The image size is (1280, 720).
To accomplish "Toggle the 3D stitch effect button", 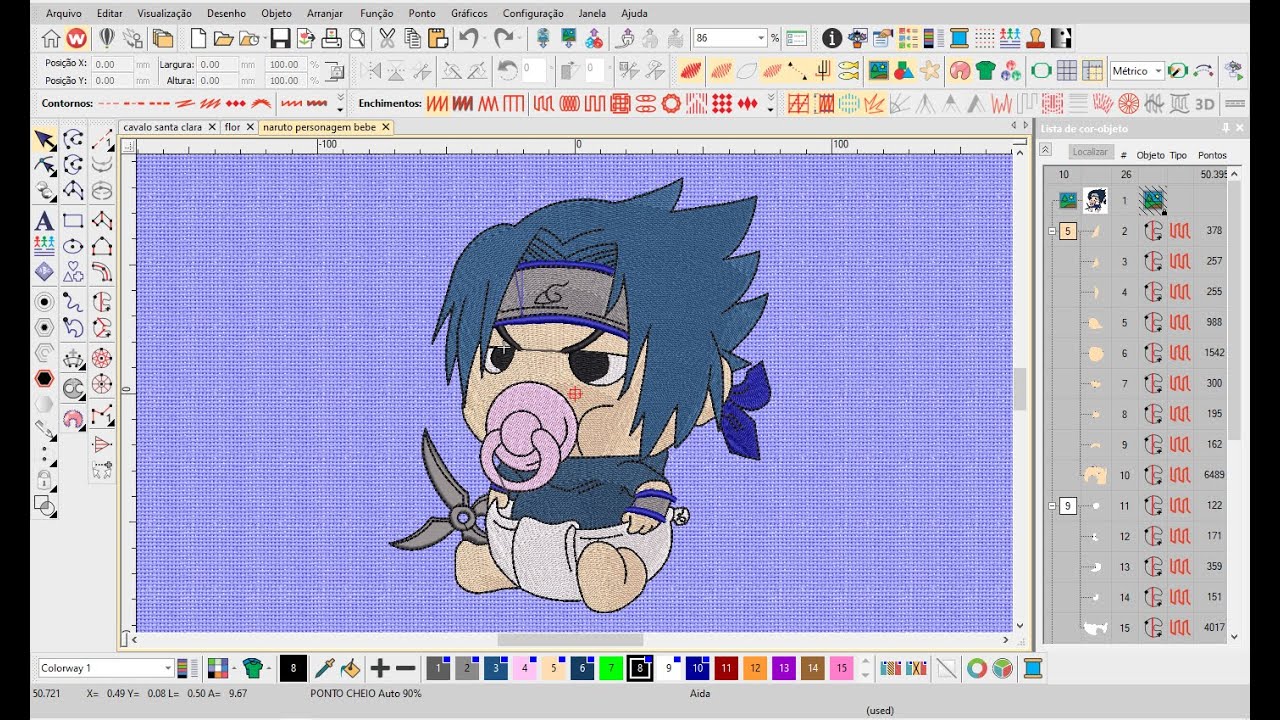I will pyautogui.click(x=1204, y=103).
